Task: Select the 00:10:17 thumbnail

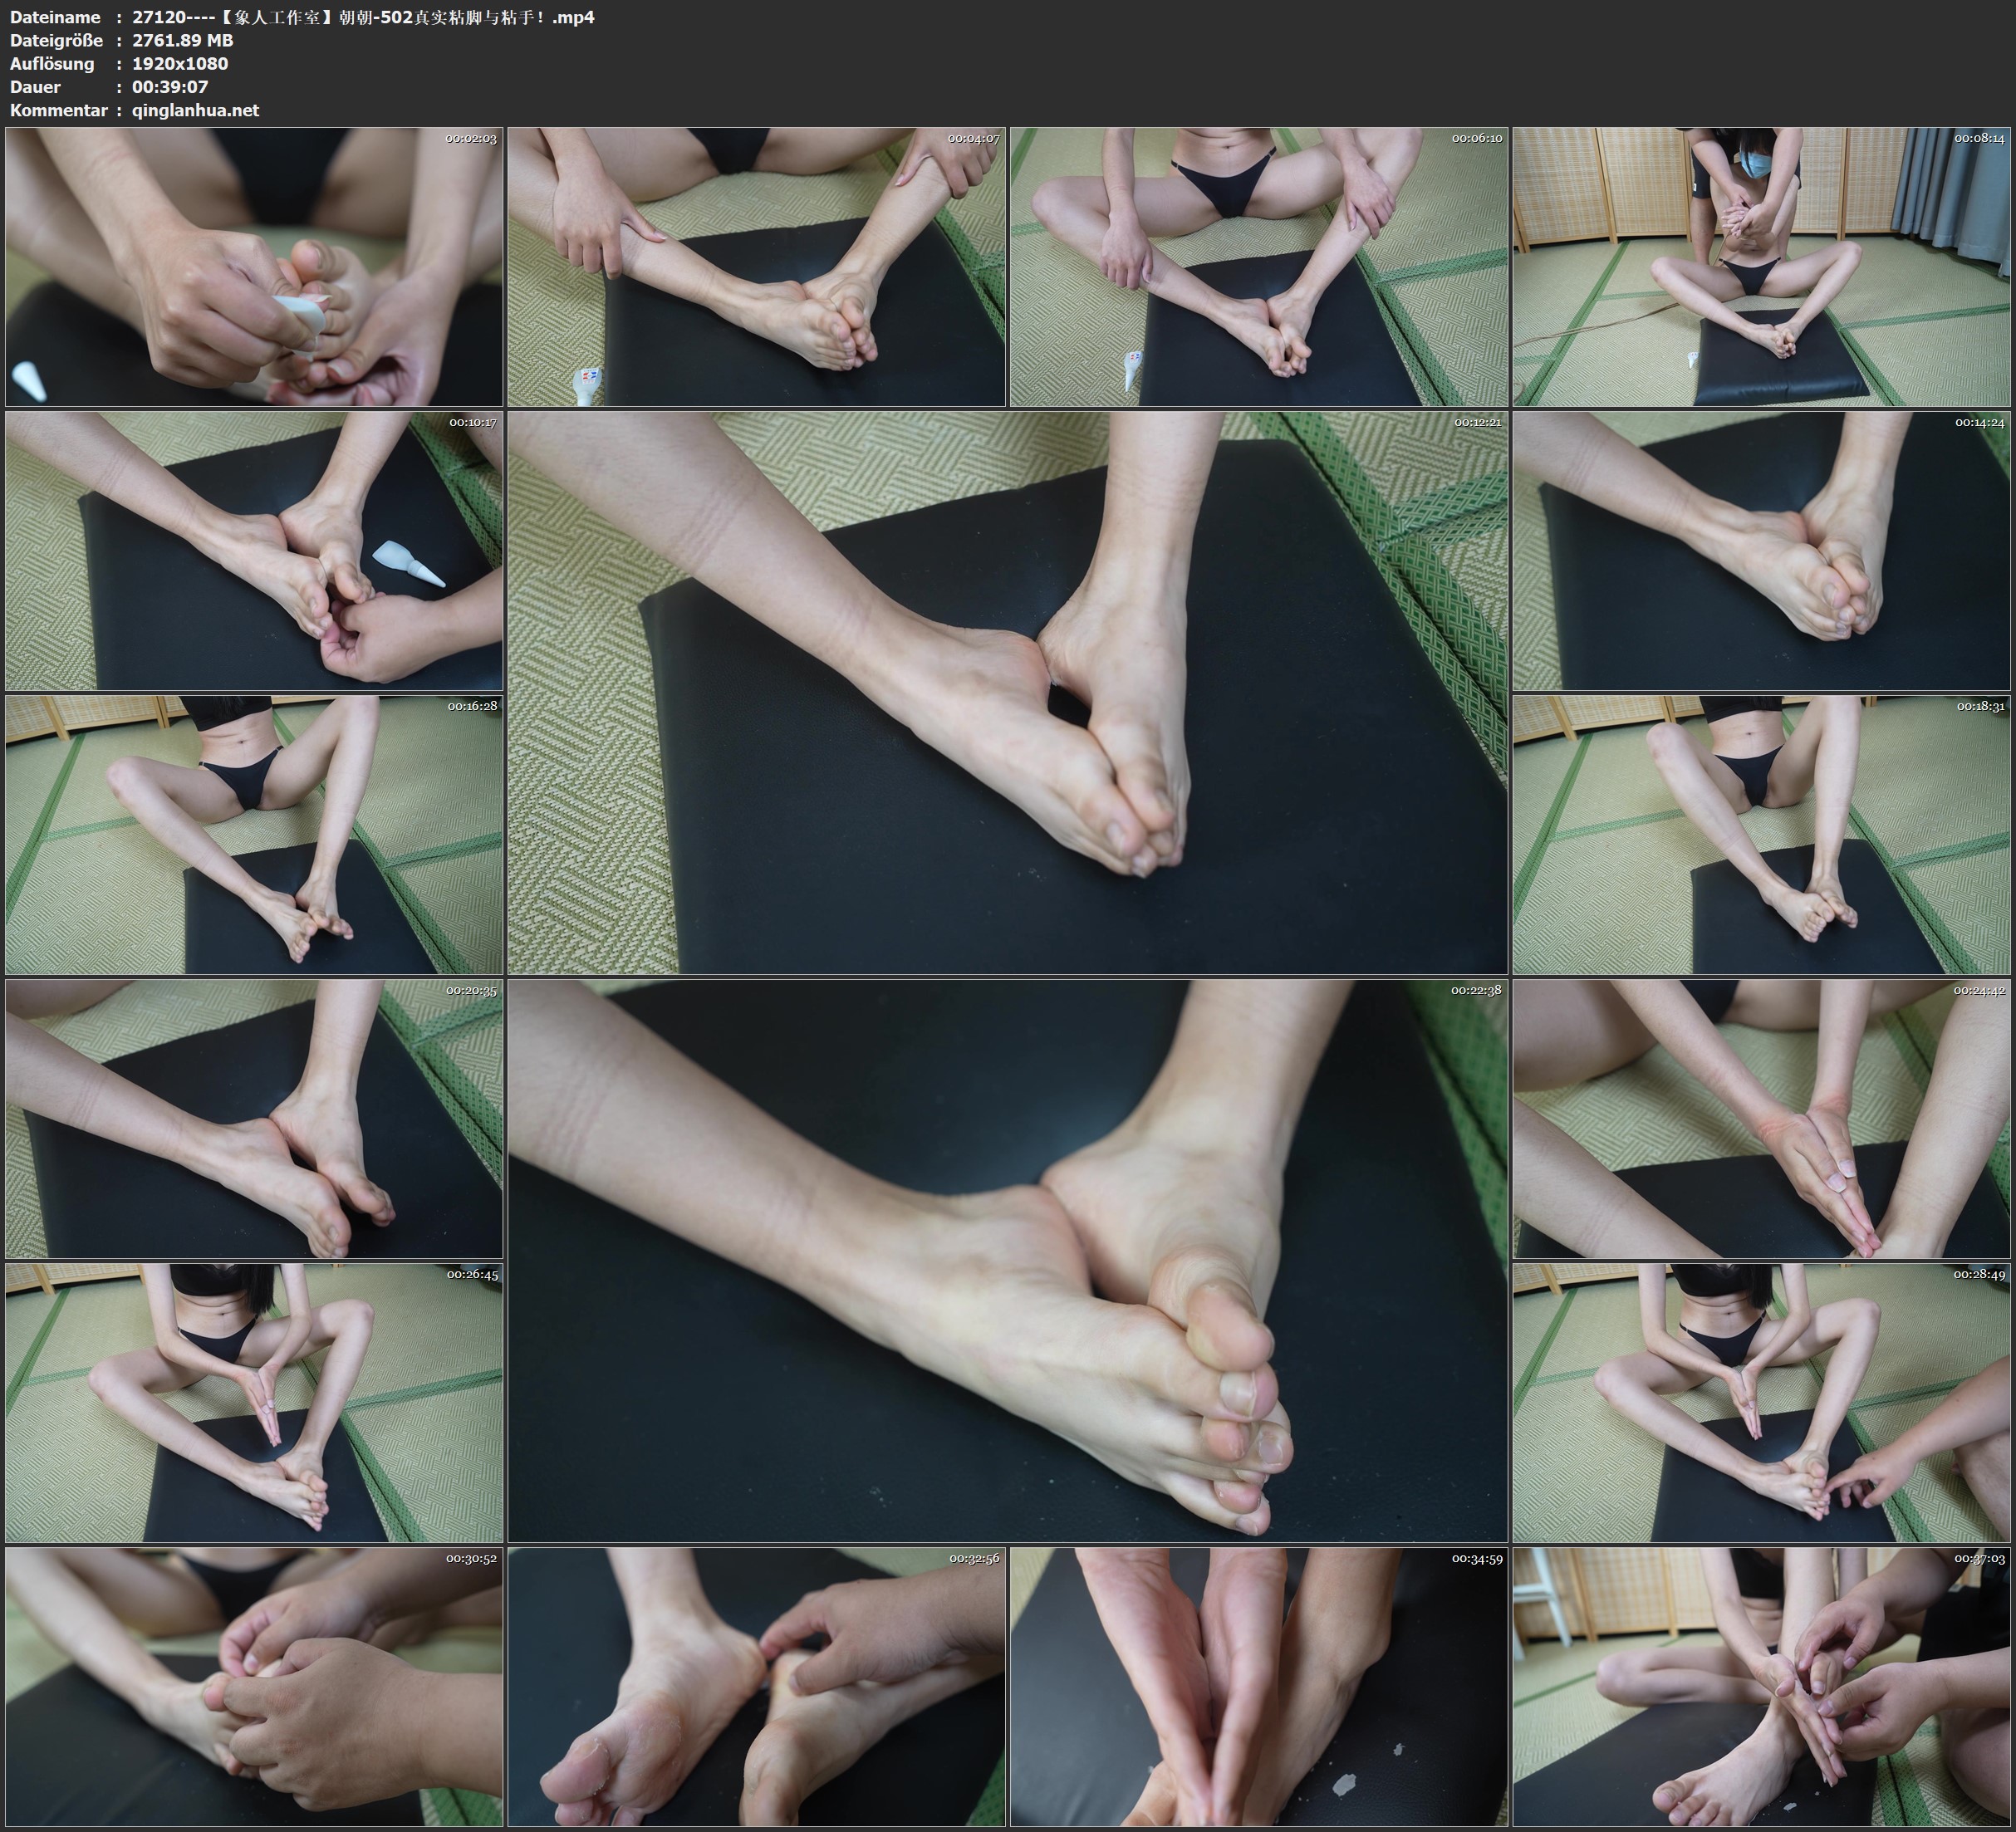Action: [x=254, y=550]
